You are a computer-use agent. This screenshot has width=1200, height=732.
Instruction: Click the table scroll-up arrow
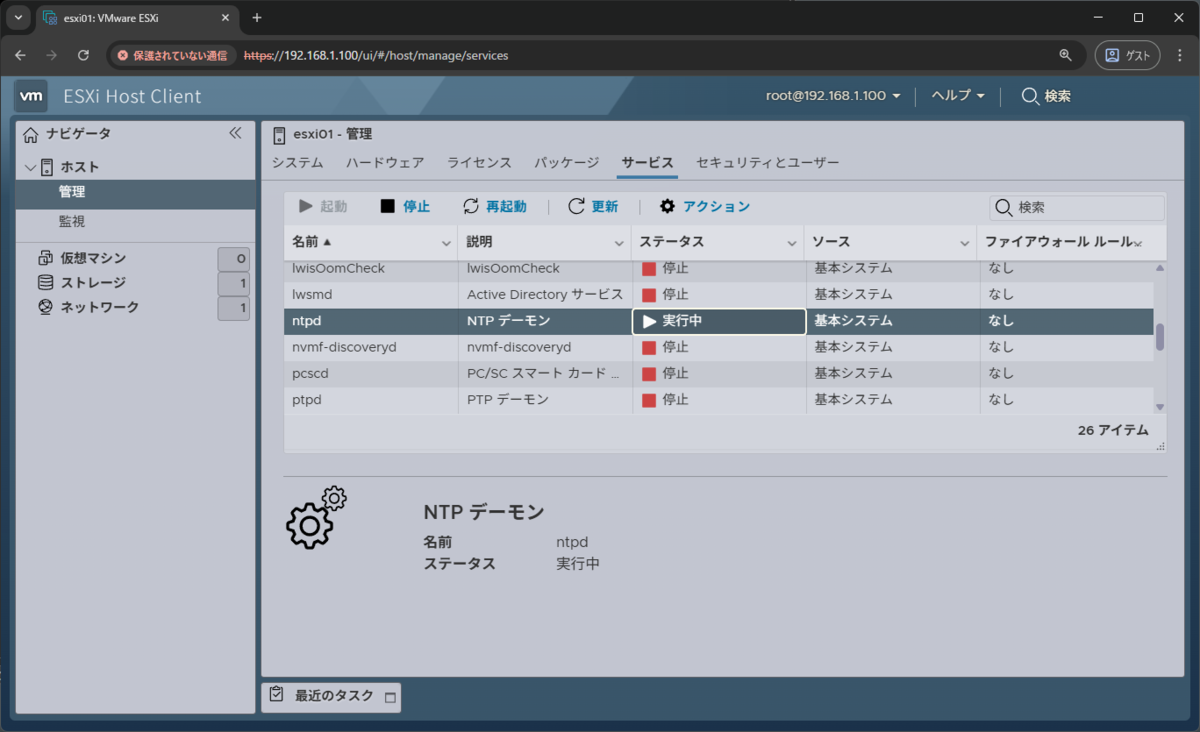pyautogui.click(x=1160, y=268)
